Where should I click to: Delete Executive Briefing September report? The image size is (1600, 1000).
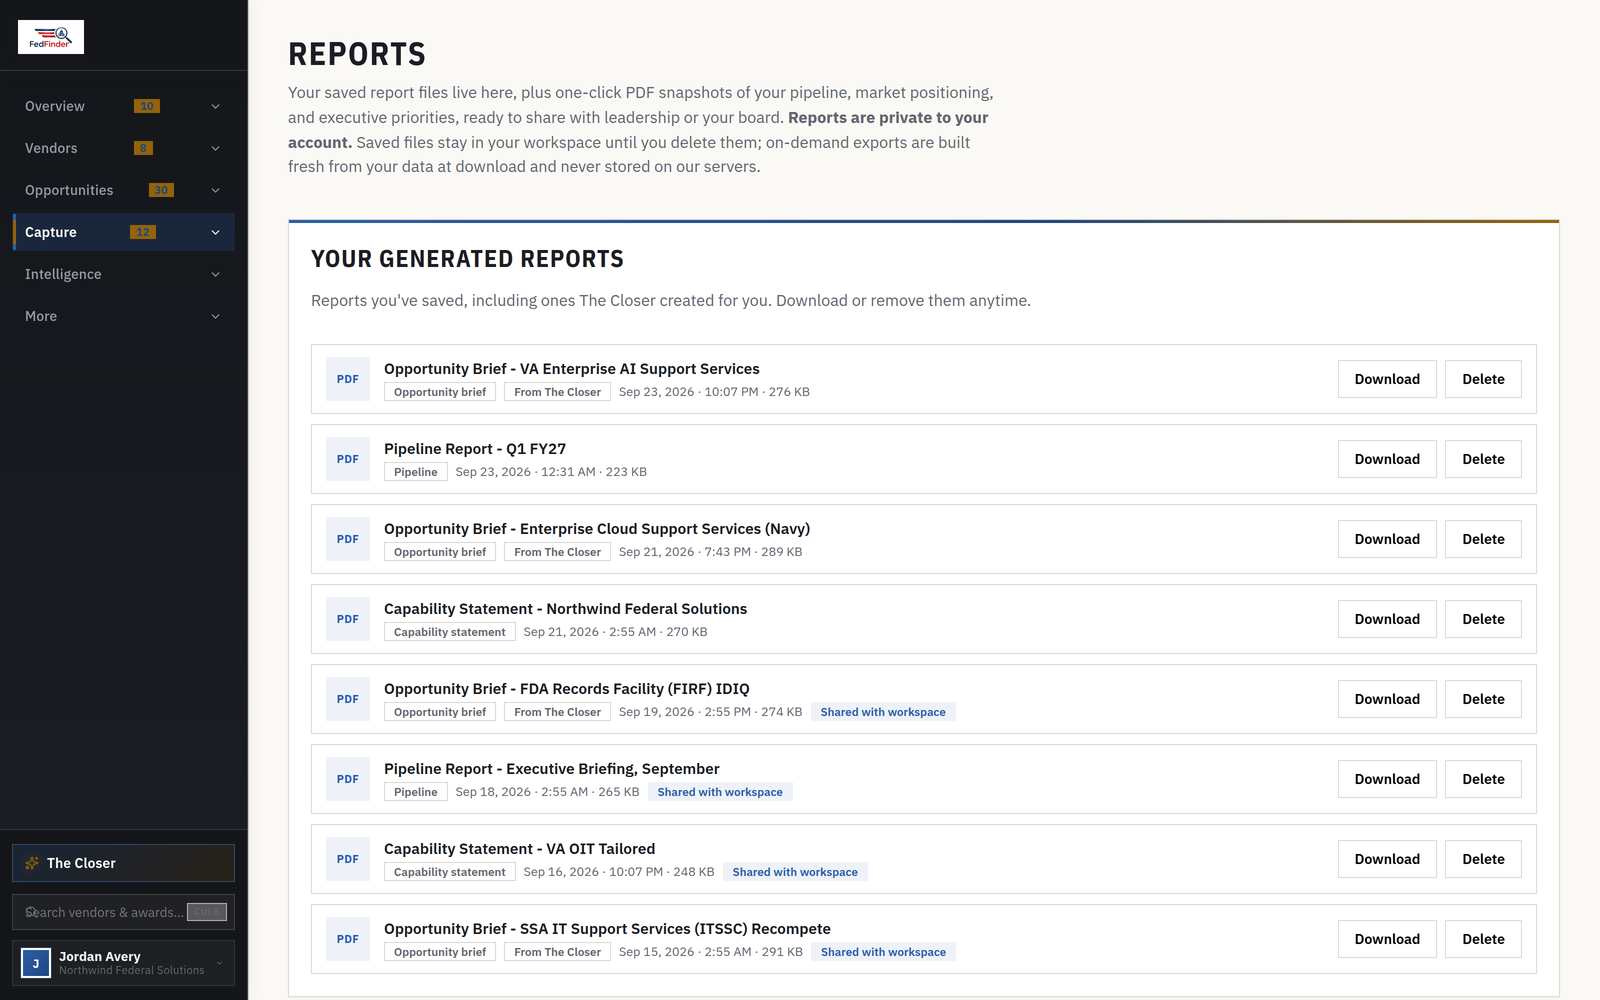coord(1483,779)
